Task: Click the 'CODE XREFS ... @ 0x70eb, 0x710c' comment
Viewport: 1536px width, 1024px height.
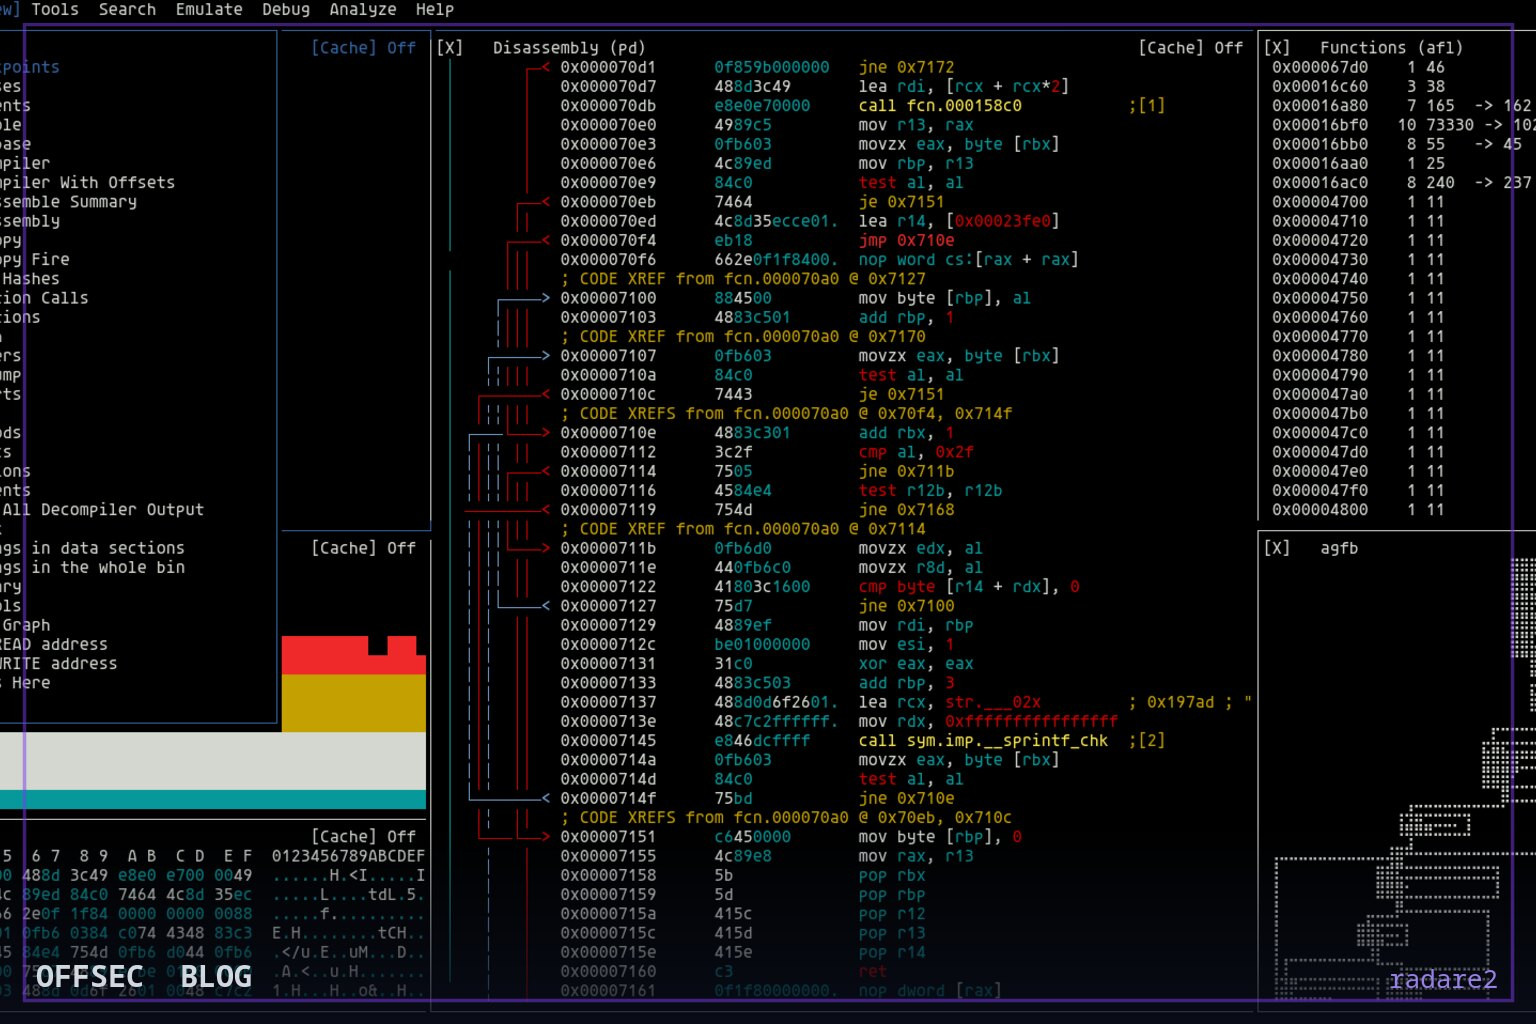Action: tap(786, 818)
